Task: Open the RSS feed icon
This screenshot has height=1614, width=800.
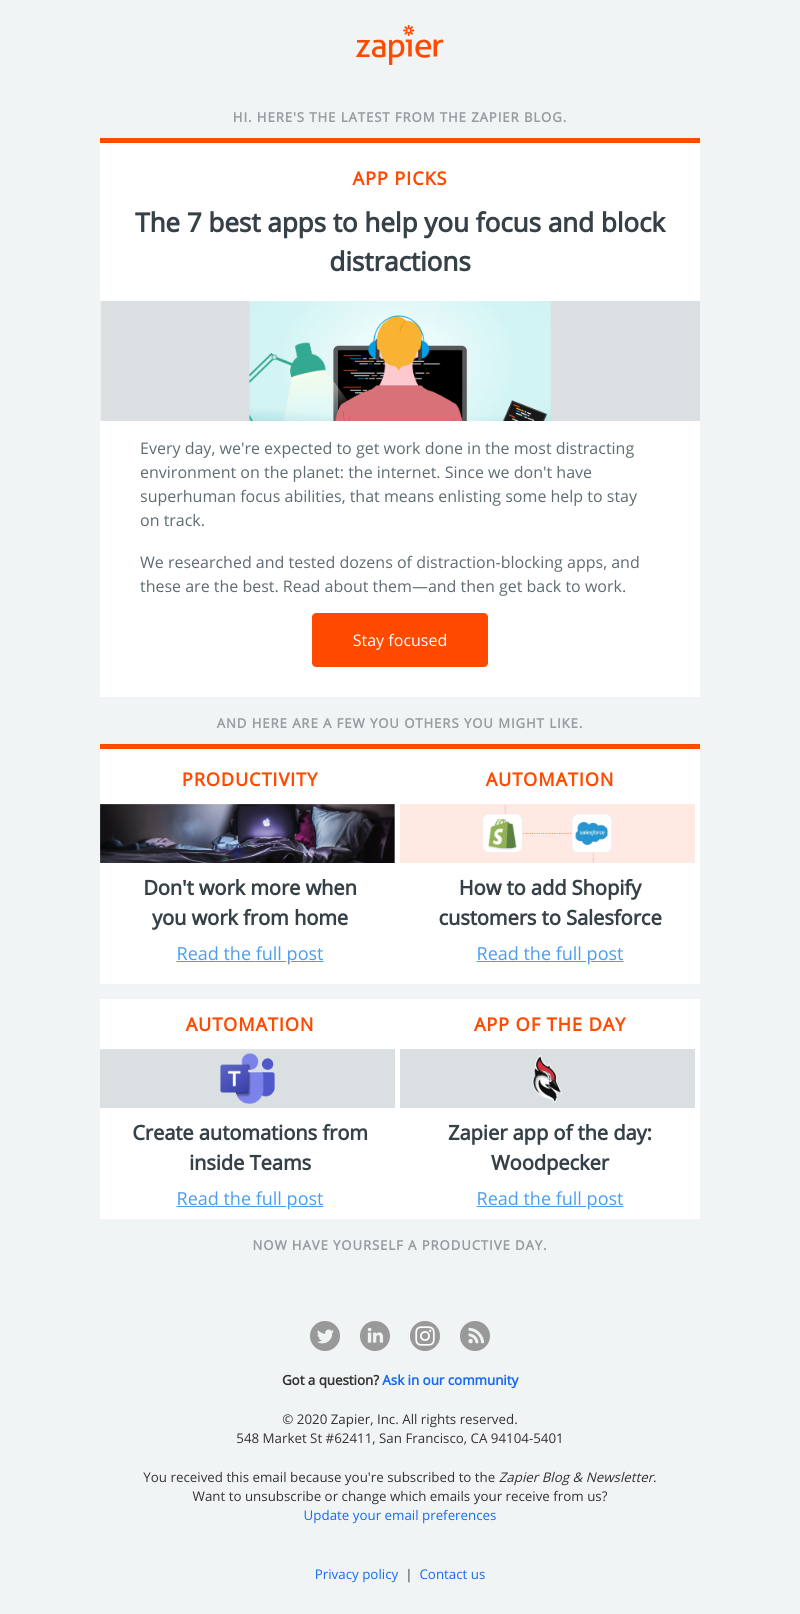Action: [x=475, y=1336]
